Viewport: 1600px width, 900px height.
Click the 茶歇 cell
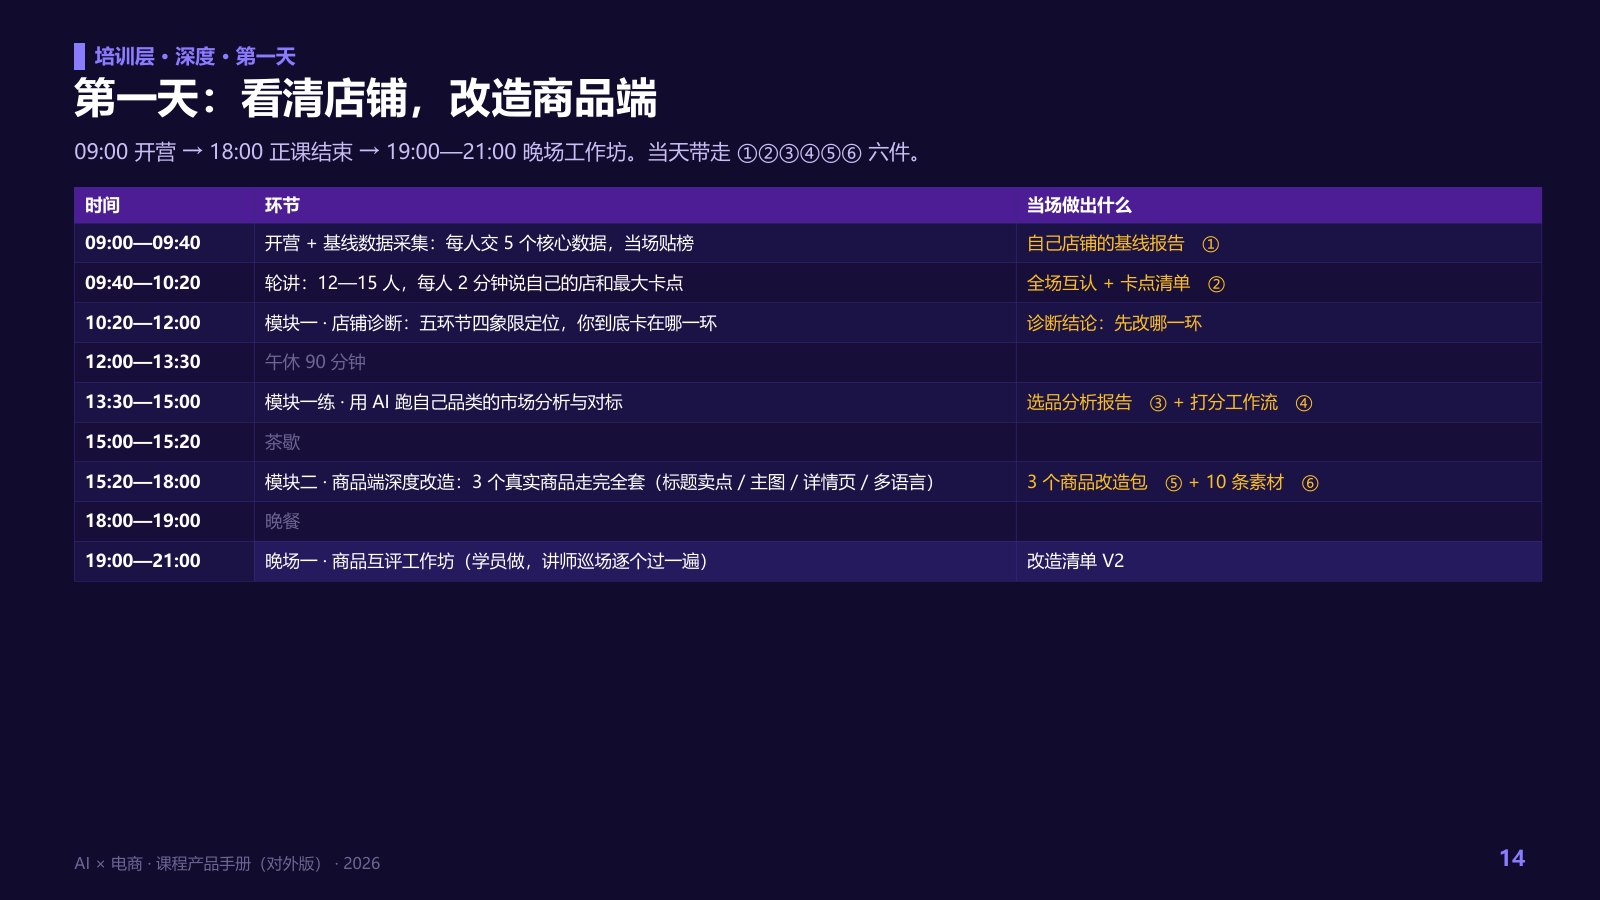[x=635, y=442]
